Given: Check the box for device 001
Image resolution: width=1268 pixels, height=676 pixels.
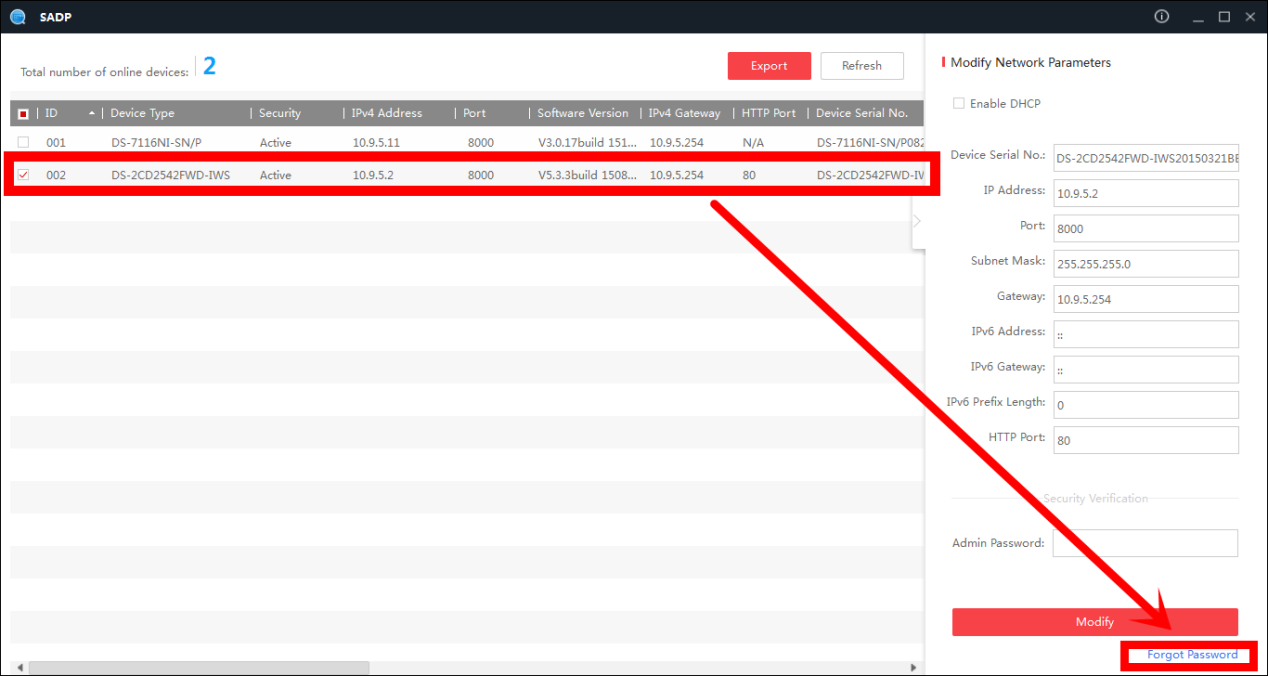Looking at the screenshot, I should [24, 143].
